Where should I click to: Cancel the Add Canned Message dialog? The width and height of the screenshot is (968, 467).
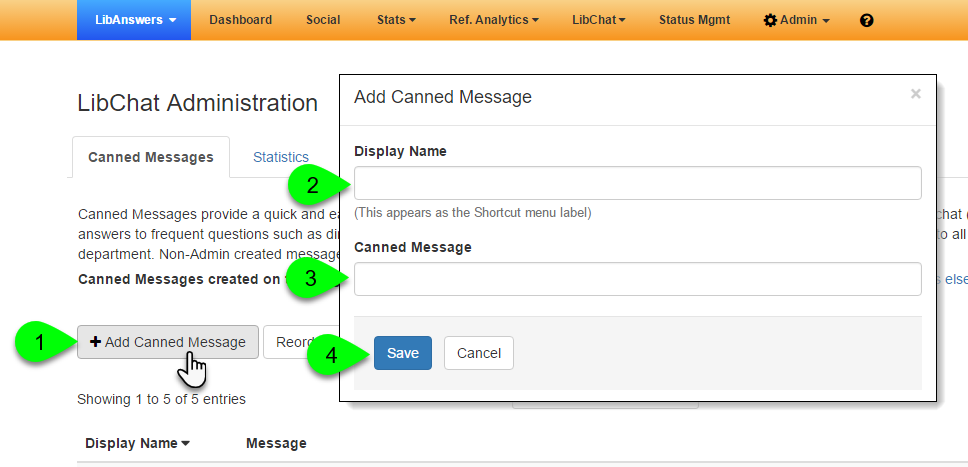[478, 353]
